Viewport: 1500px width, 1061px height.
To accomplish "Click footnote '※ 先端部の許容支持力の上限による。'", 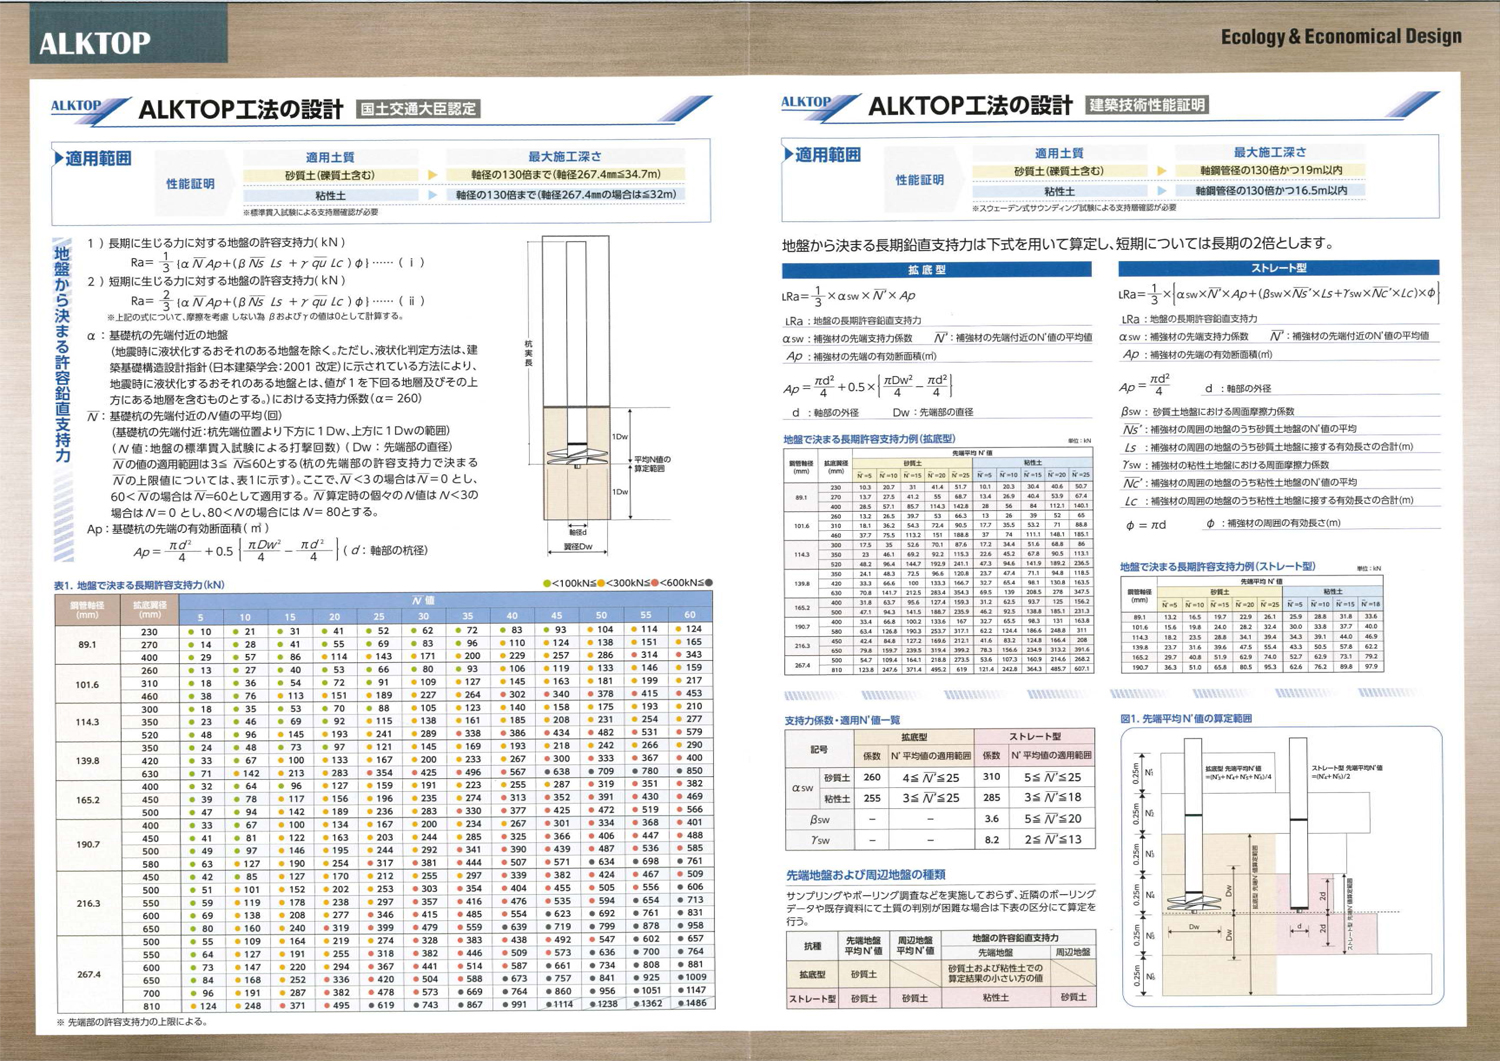I will 133,1022.
